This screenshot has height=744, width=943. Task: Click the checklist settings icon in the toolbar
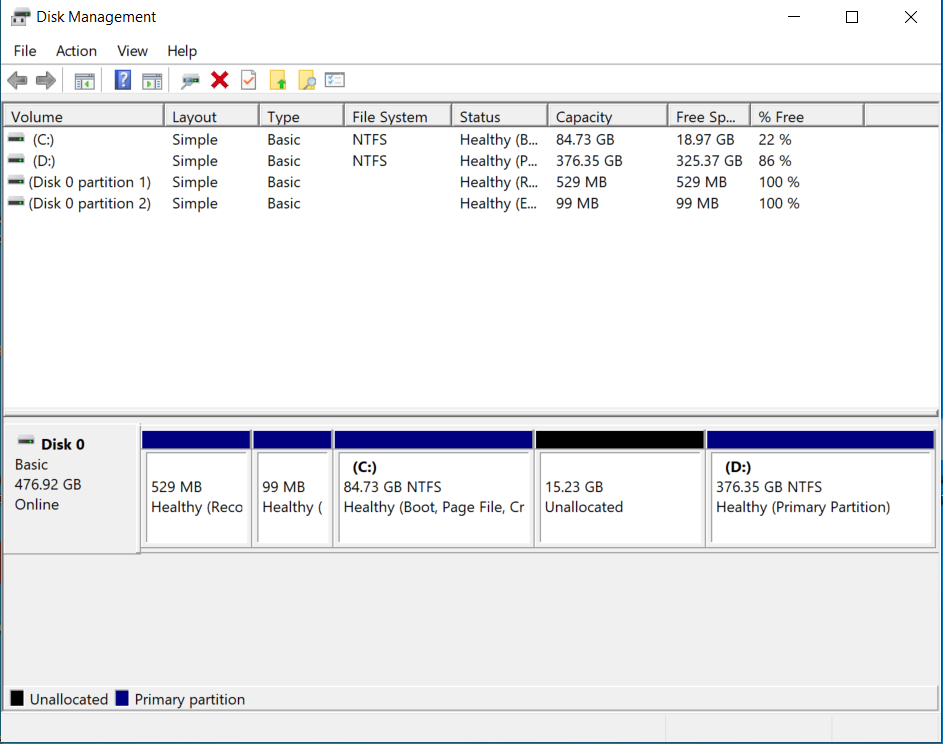click(x=335, y=80)
